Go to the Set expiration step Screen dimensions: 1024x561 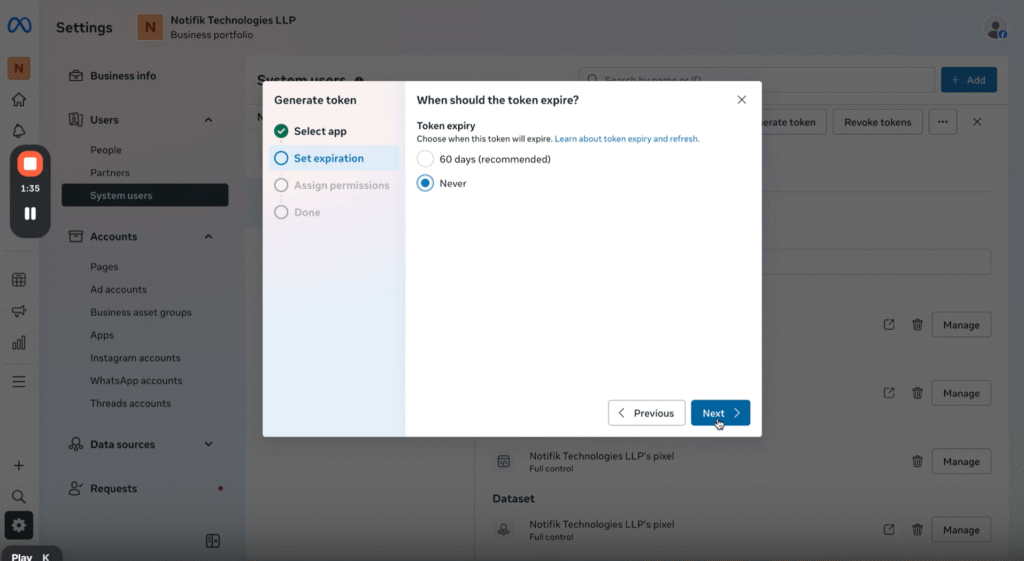coord(328,158)
